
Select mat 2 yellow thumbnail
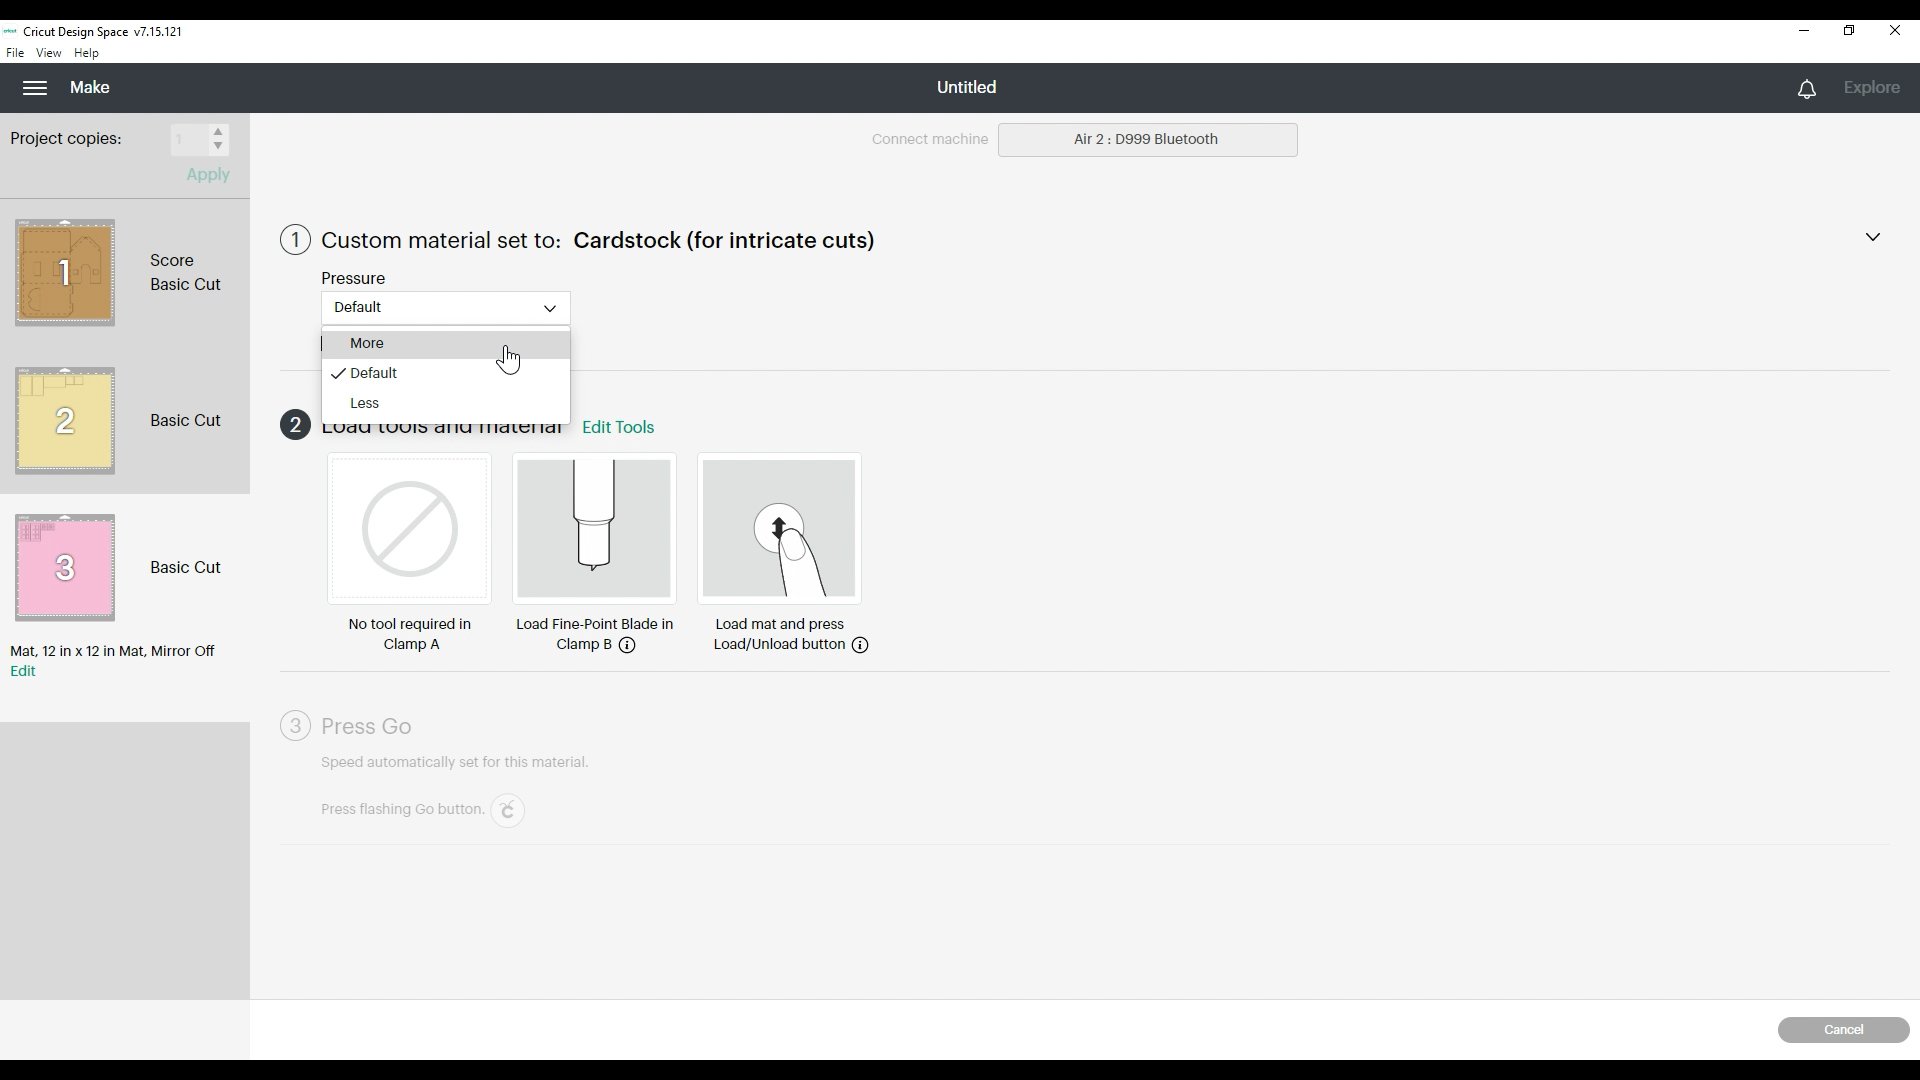[65, 421]
